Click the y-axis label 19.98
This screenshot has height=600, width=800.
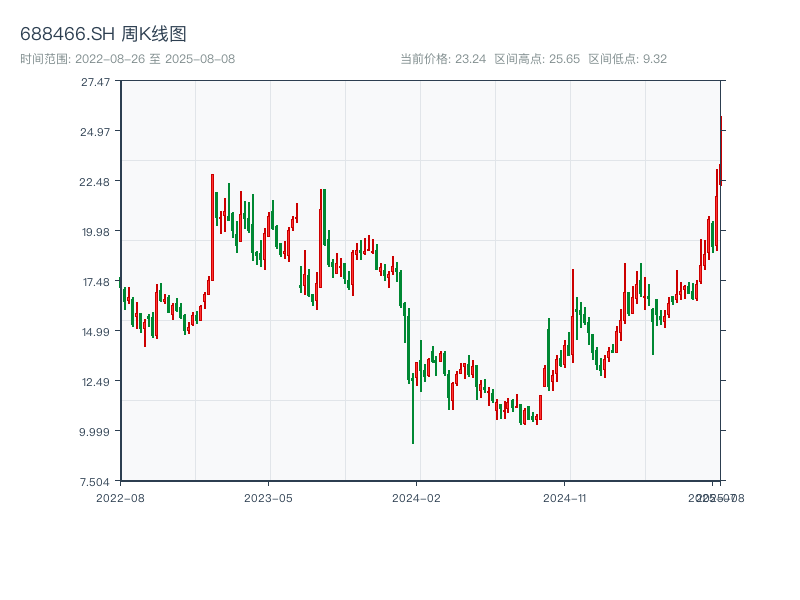[x=96, y=232]
